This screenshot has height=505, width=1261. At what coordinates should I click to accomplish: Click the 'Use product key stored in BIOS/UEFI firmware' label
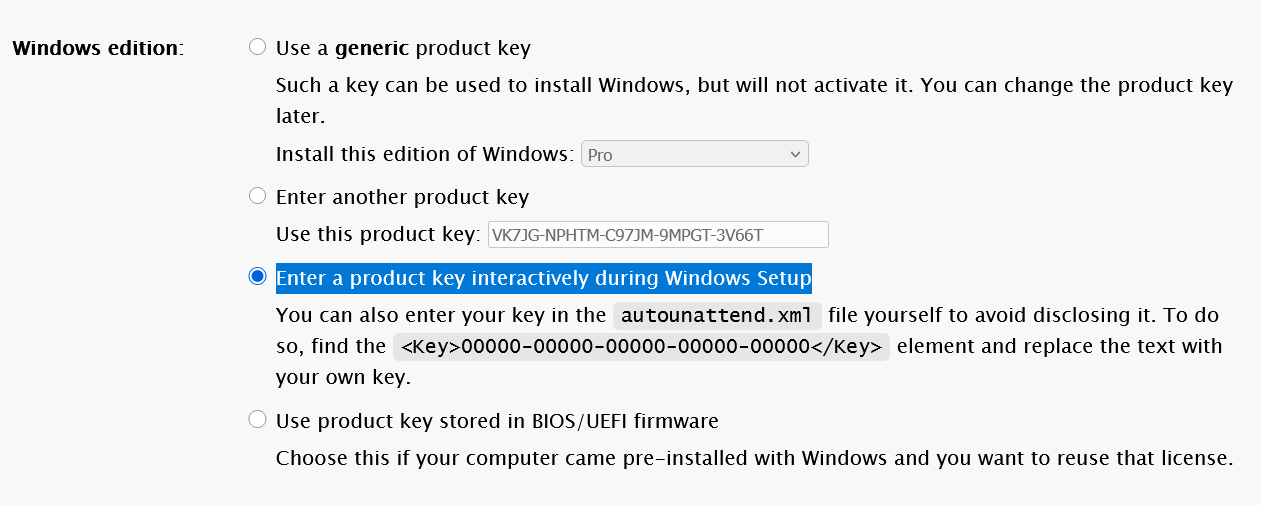click(x=497, y=421)
